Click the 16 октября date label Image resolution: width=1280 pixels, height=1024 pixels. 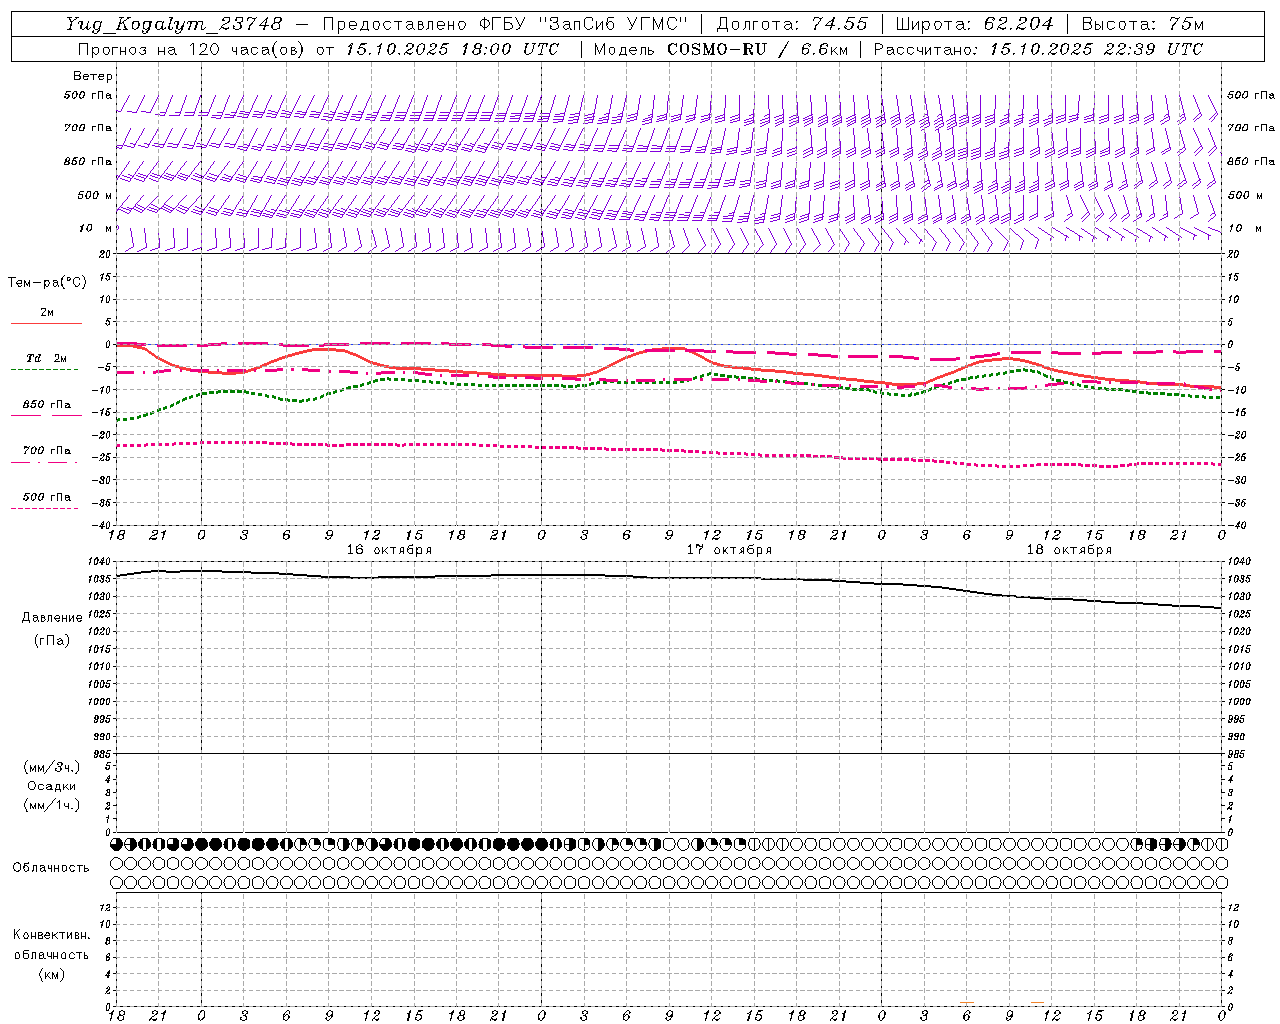pyautogui.click(x=389, y=550)
